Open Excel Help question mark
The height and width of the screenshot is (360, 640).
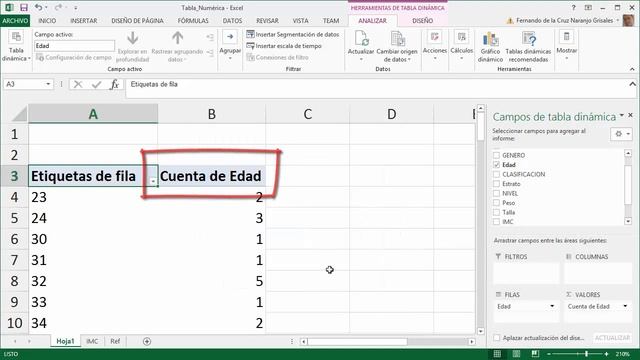(x=573, y=8)
